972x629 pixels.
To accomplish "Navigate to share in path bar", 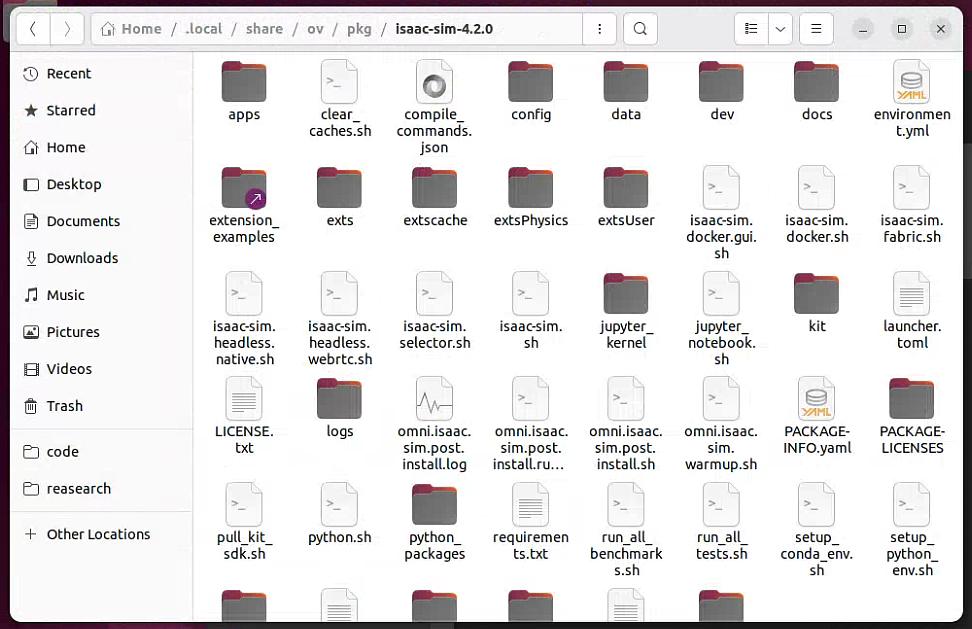I will click(x=264, y=29).
